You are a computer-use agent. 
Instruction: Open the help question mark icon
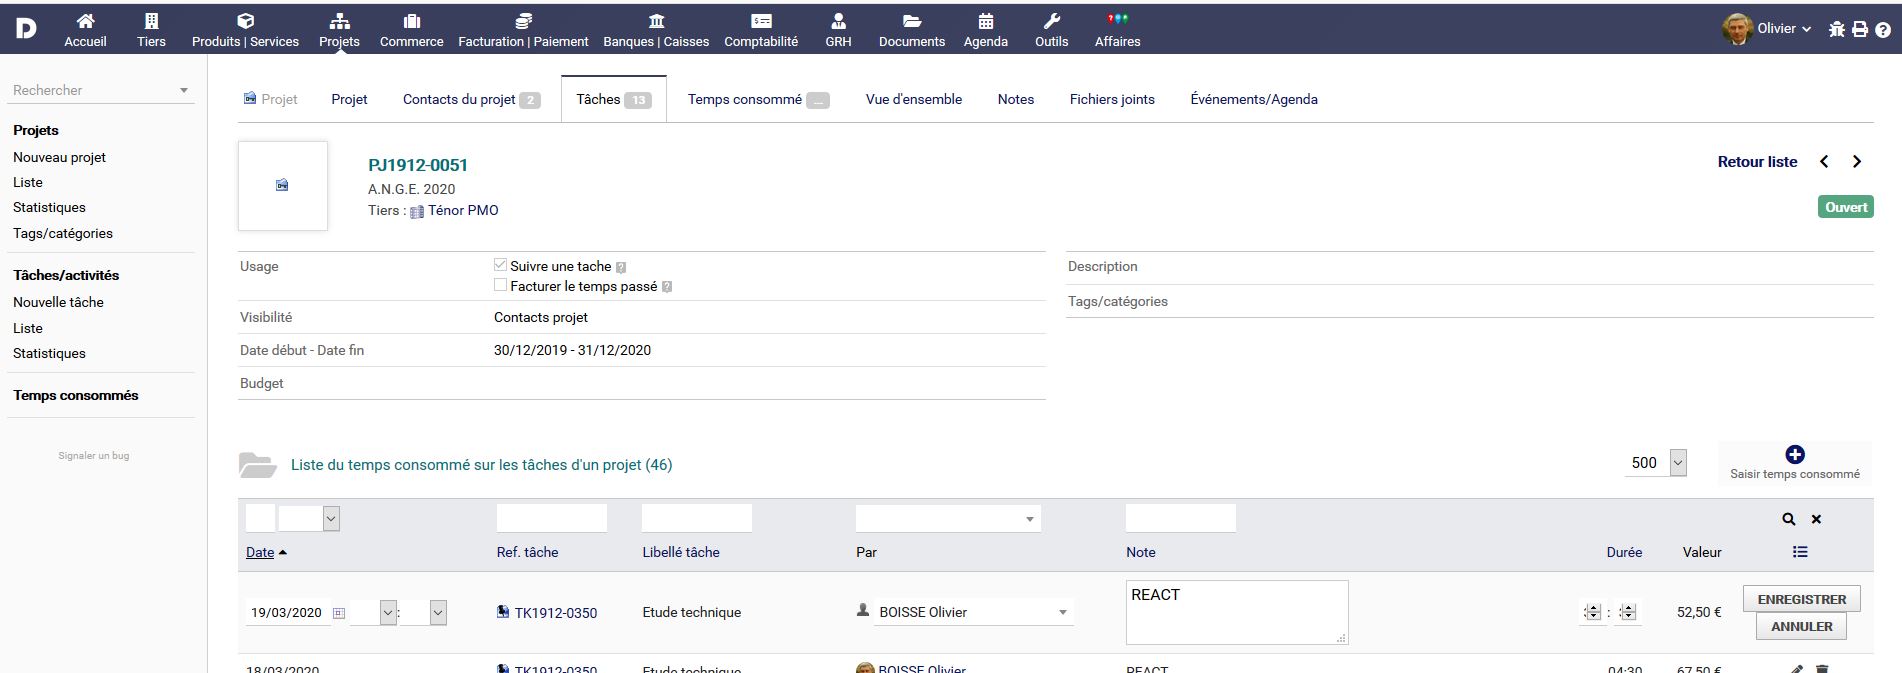tap(1883, 29)
